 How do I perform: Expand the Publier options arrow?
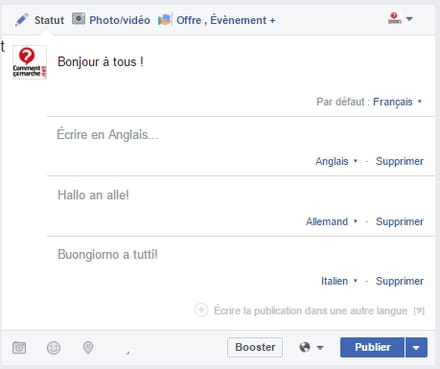pos(416,348)
